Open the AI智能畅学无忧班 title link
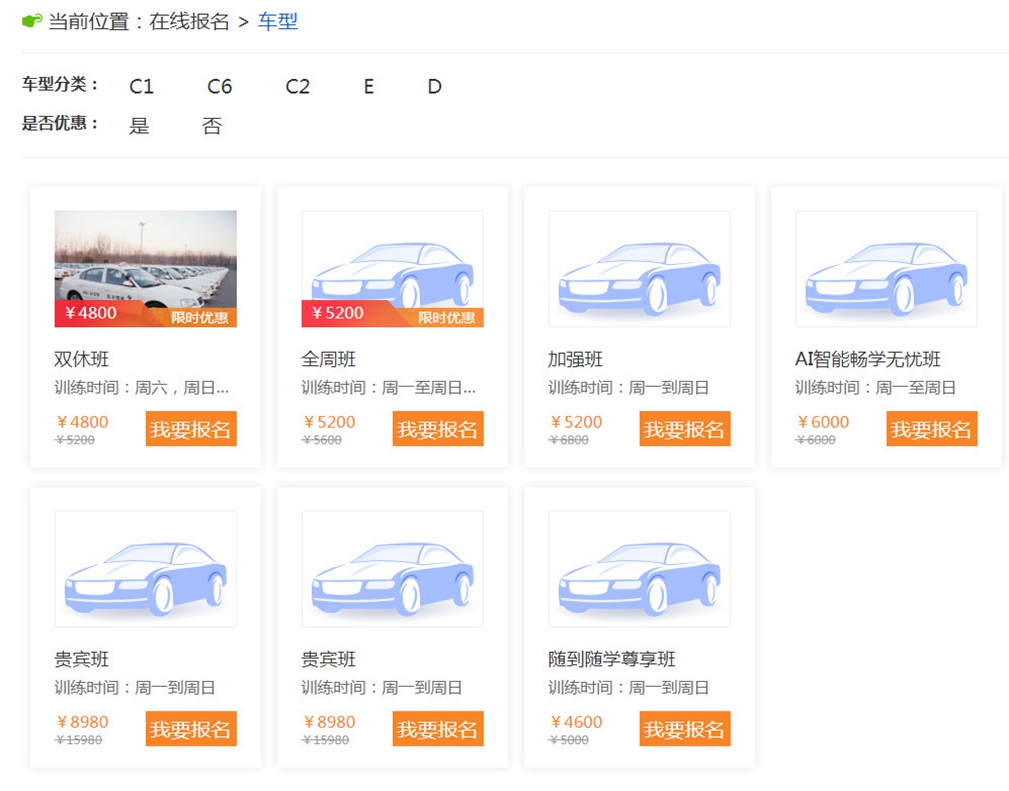 (x=867, y=359)
